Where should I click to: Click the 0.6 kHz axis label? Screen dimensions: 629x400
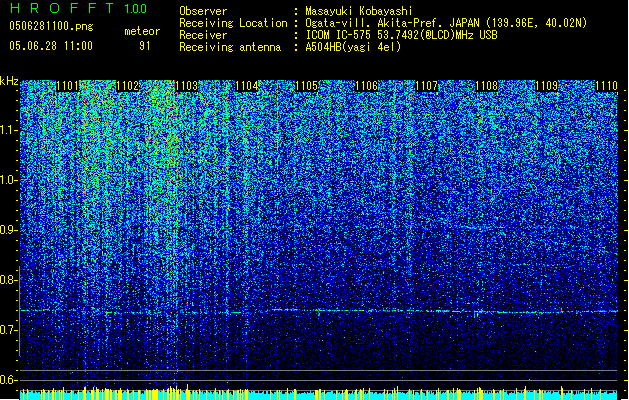[9, 380]
